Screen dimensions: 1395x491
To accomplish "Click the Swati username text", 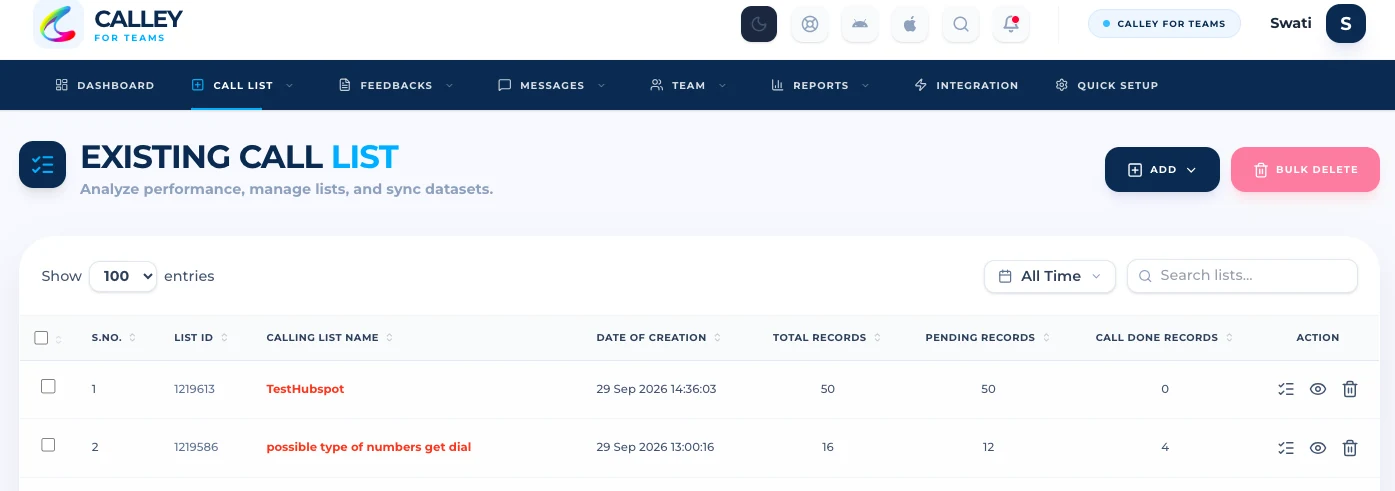I will point(1291,23).
